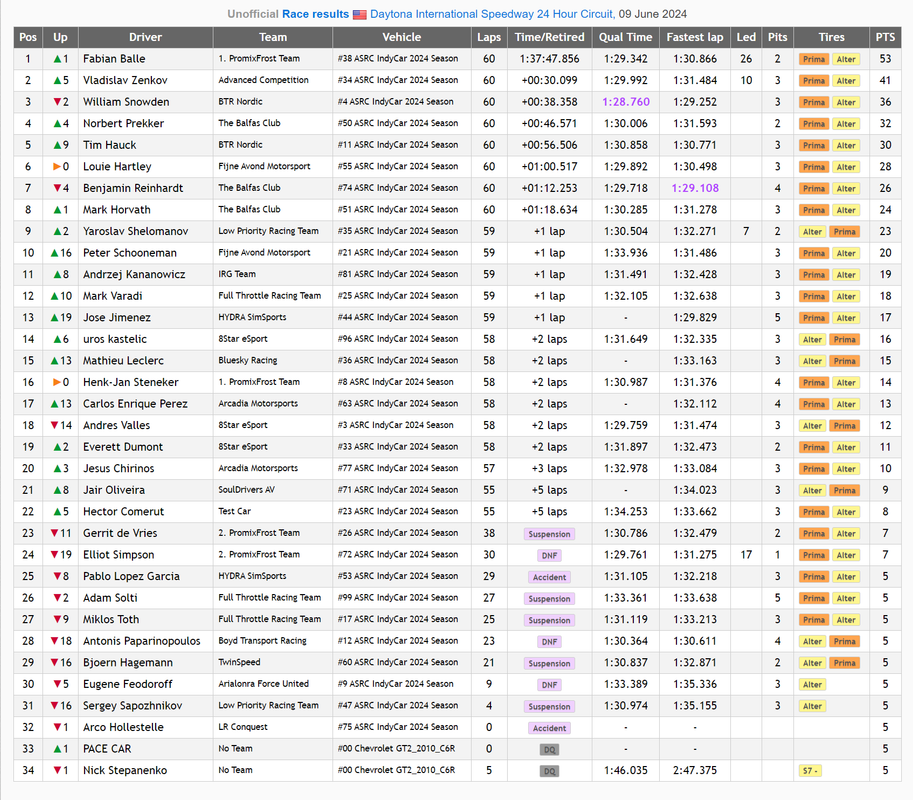913x800 pixels.
Task: Click team name Advanced Competition
Action: coord(263,80)
